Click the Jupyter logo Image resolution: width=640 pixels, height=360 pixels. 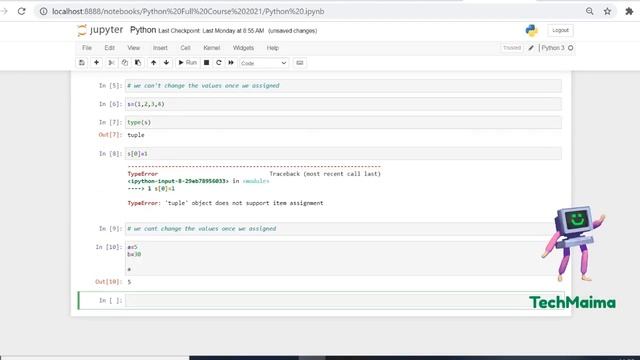100,30
